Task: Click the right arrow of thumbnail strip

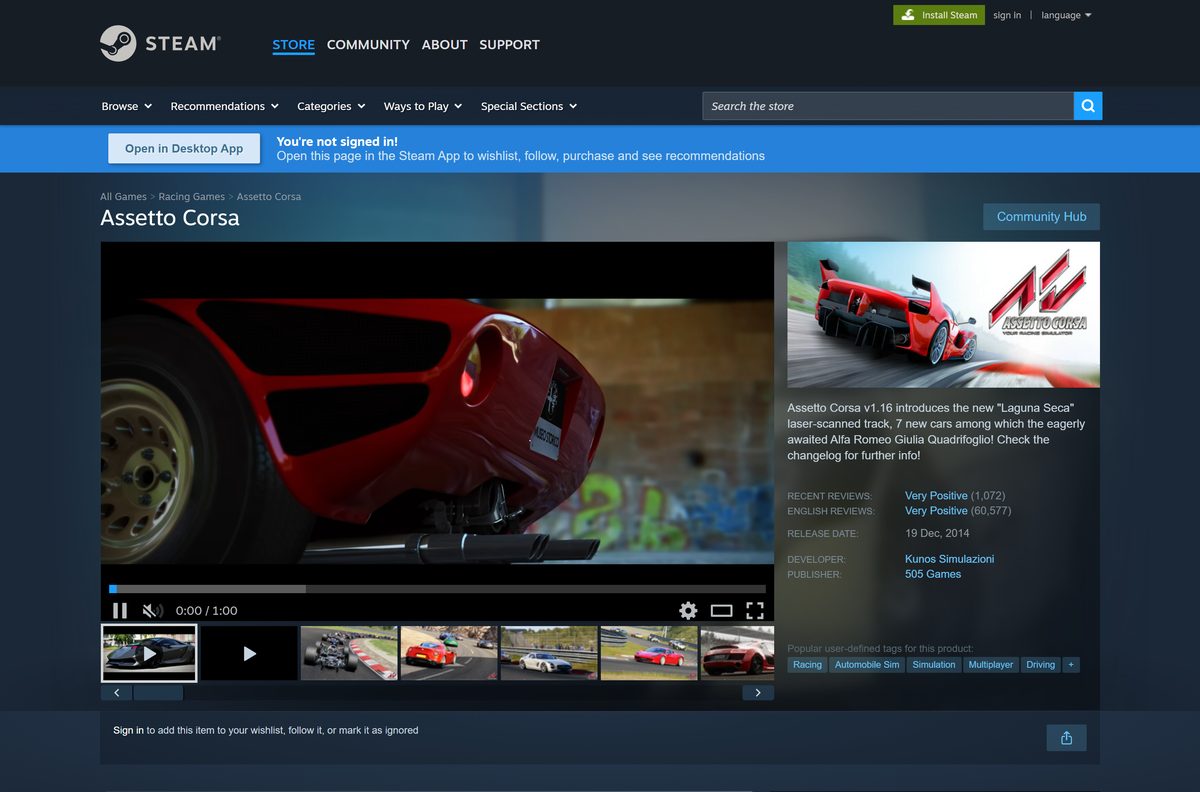Action: coord(758,692)
